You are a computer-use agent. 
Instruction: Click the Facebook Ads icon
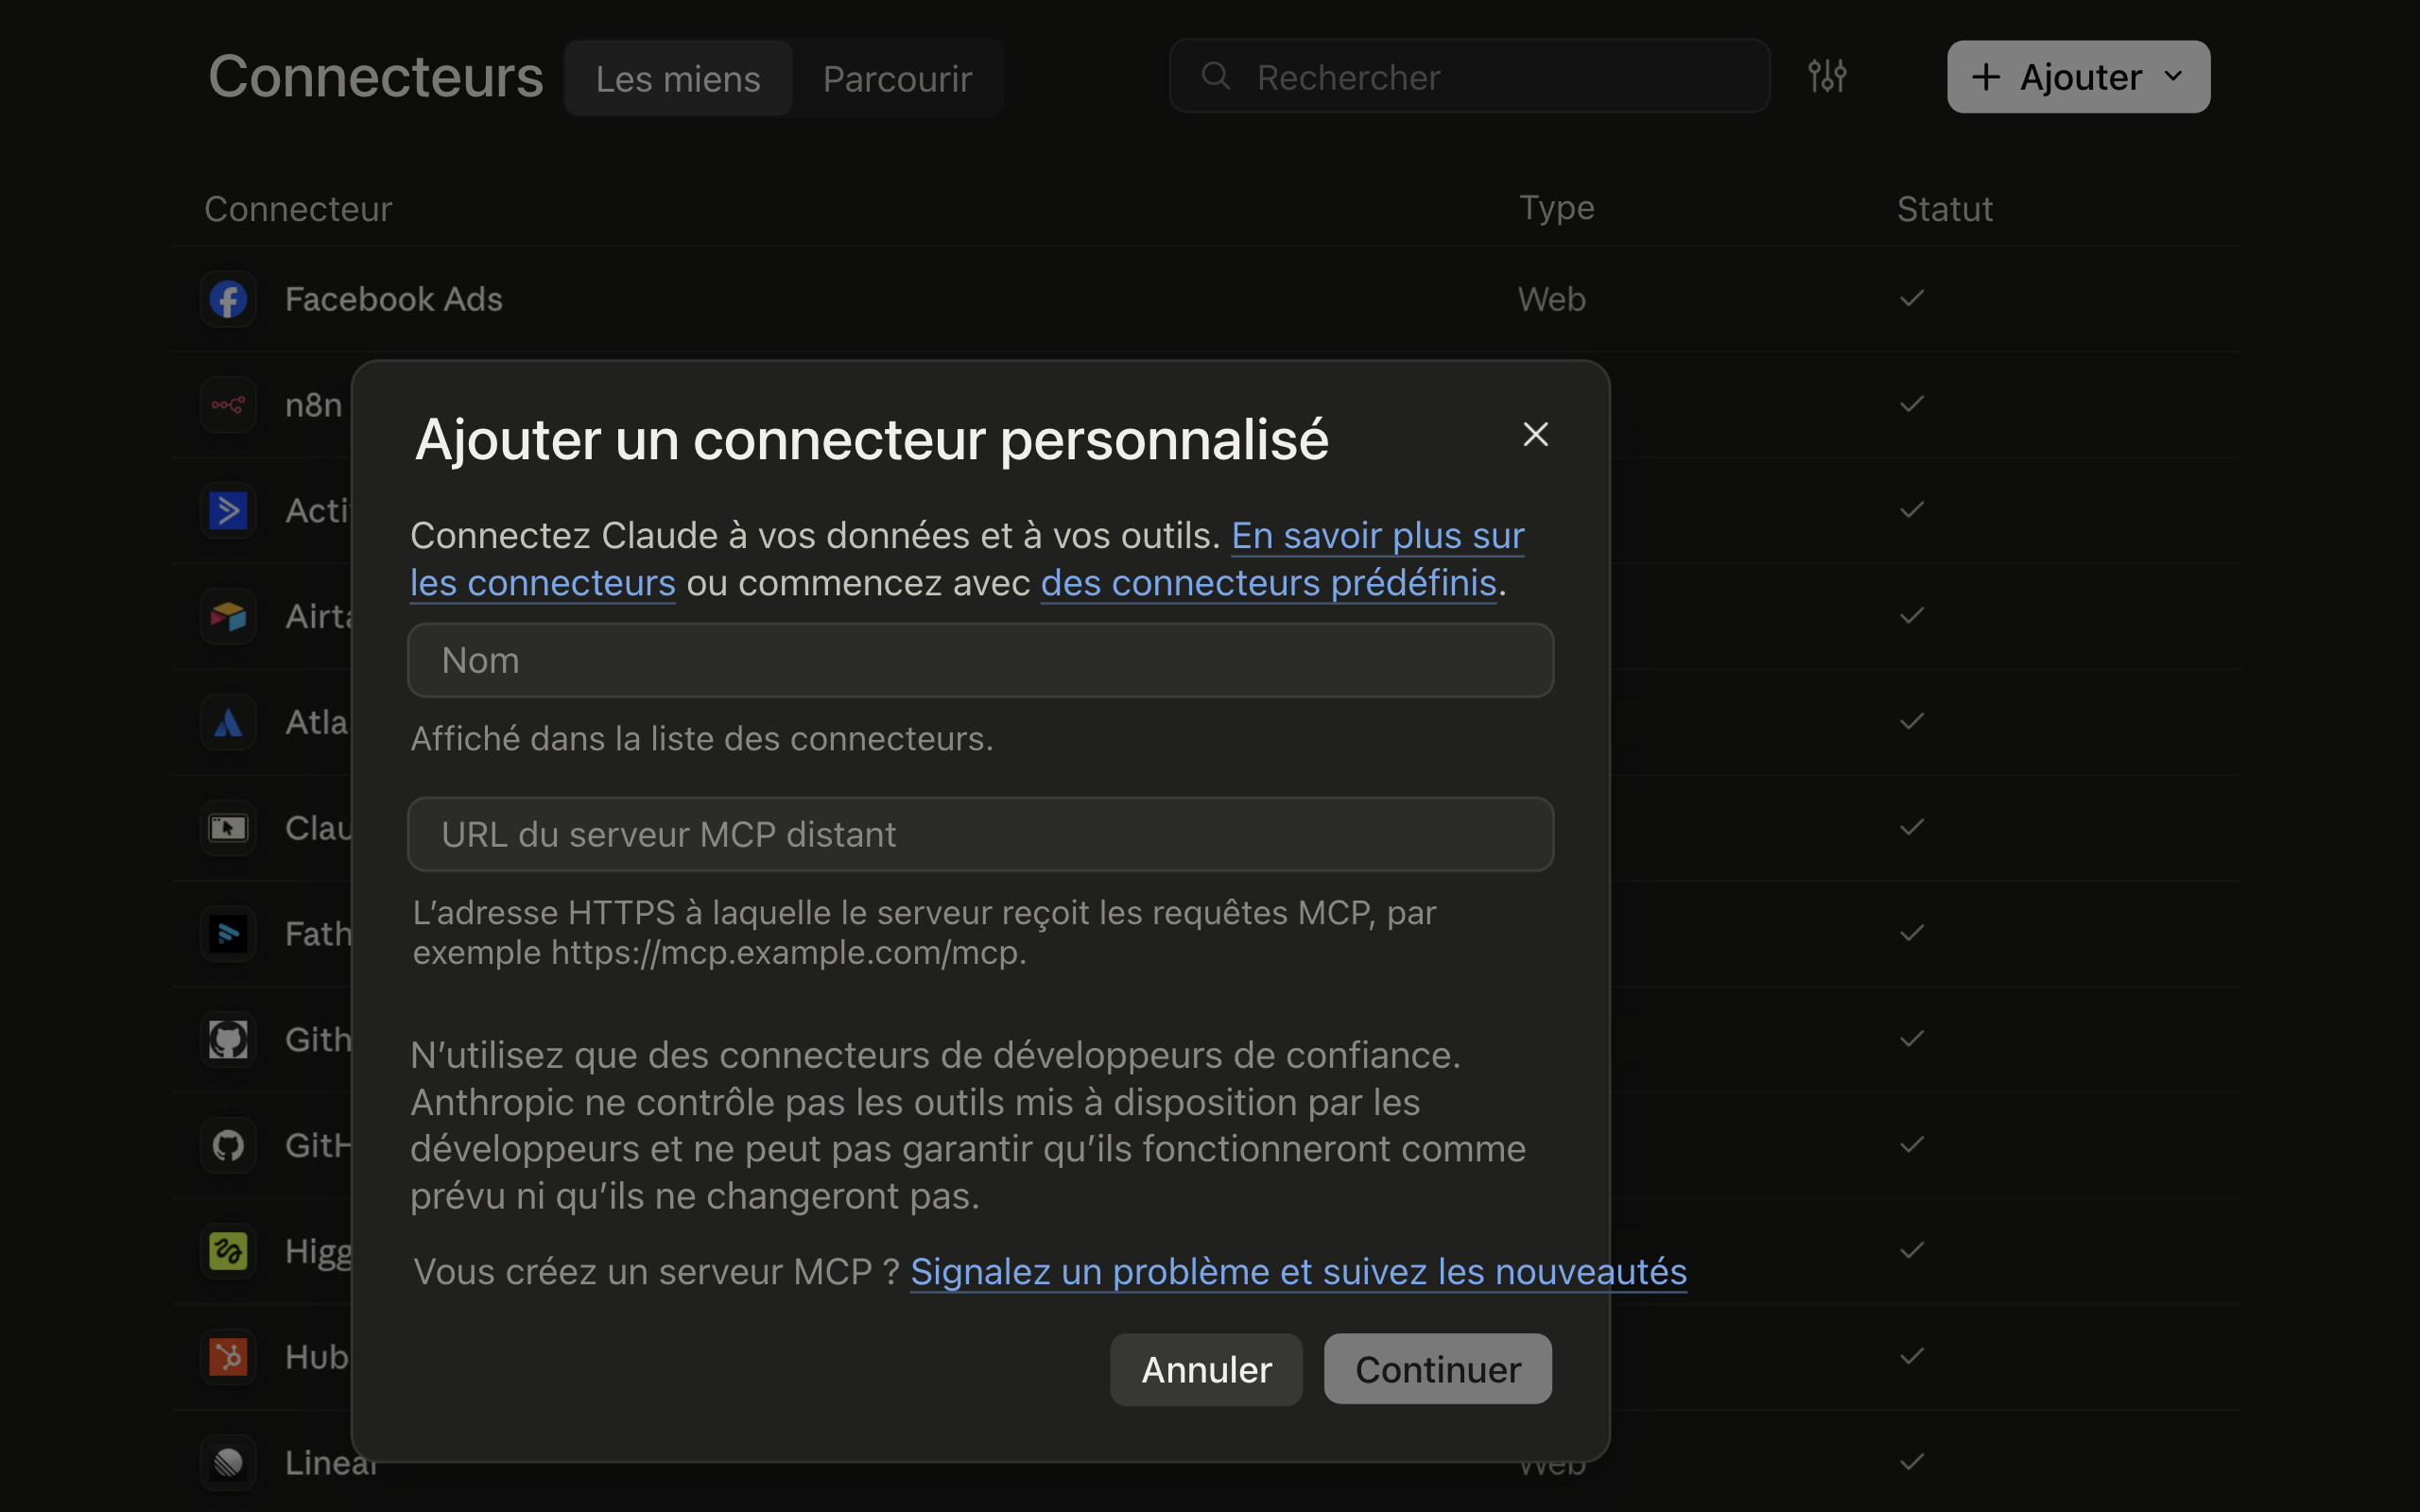[x=228, y=299]
